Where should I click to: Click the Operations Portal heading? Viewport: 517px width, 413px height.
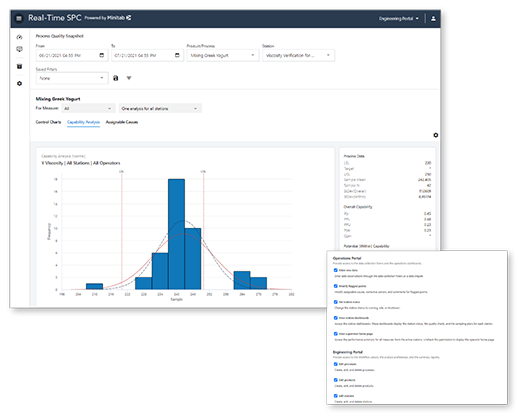point(347,258)
